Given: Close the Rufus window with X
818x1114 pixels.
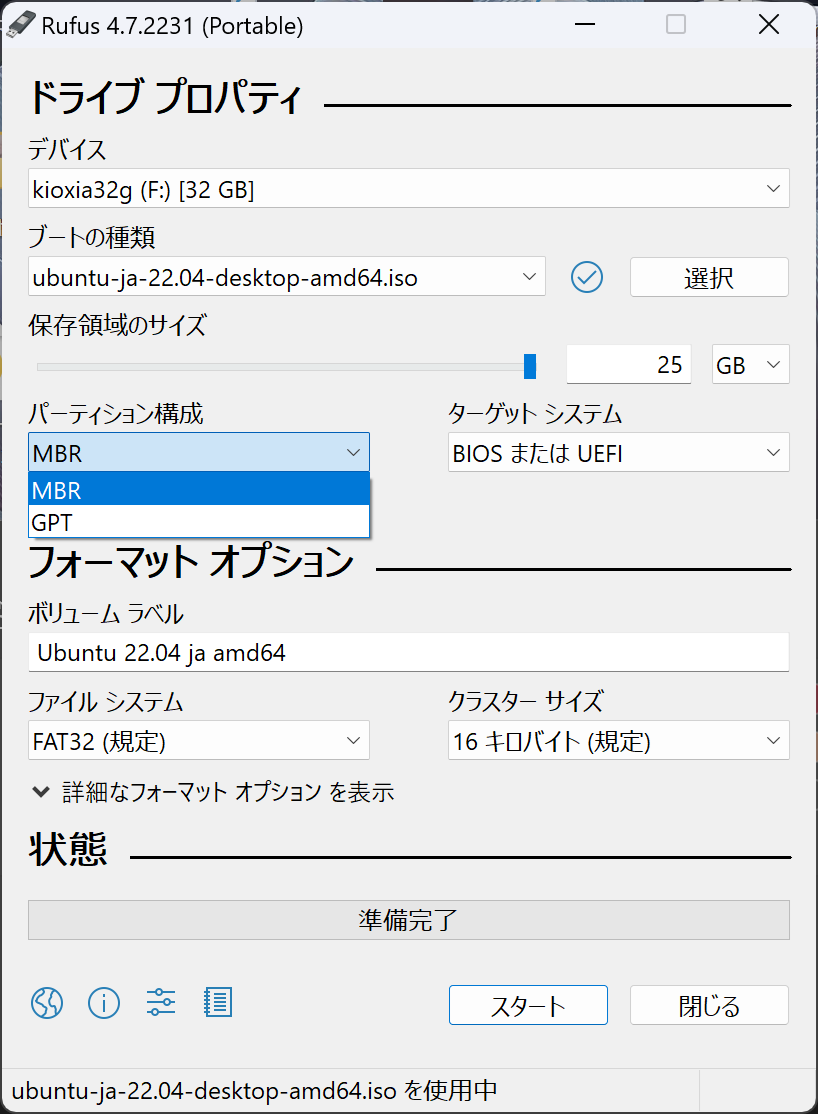Looking at the screenshot, I should point(769,25).
